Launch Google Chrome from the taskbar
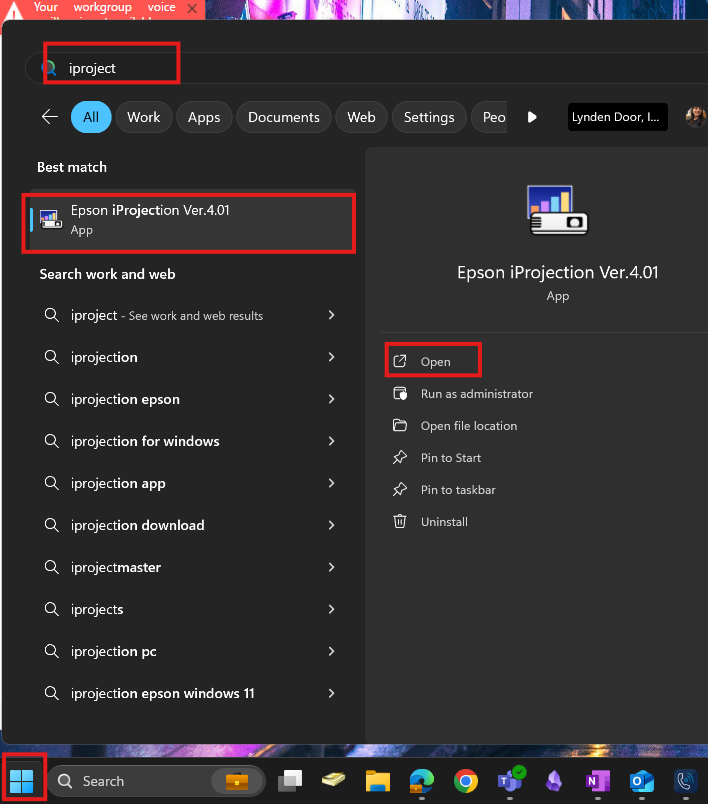This screenshot has height=804, width=708. click(466, 781)
